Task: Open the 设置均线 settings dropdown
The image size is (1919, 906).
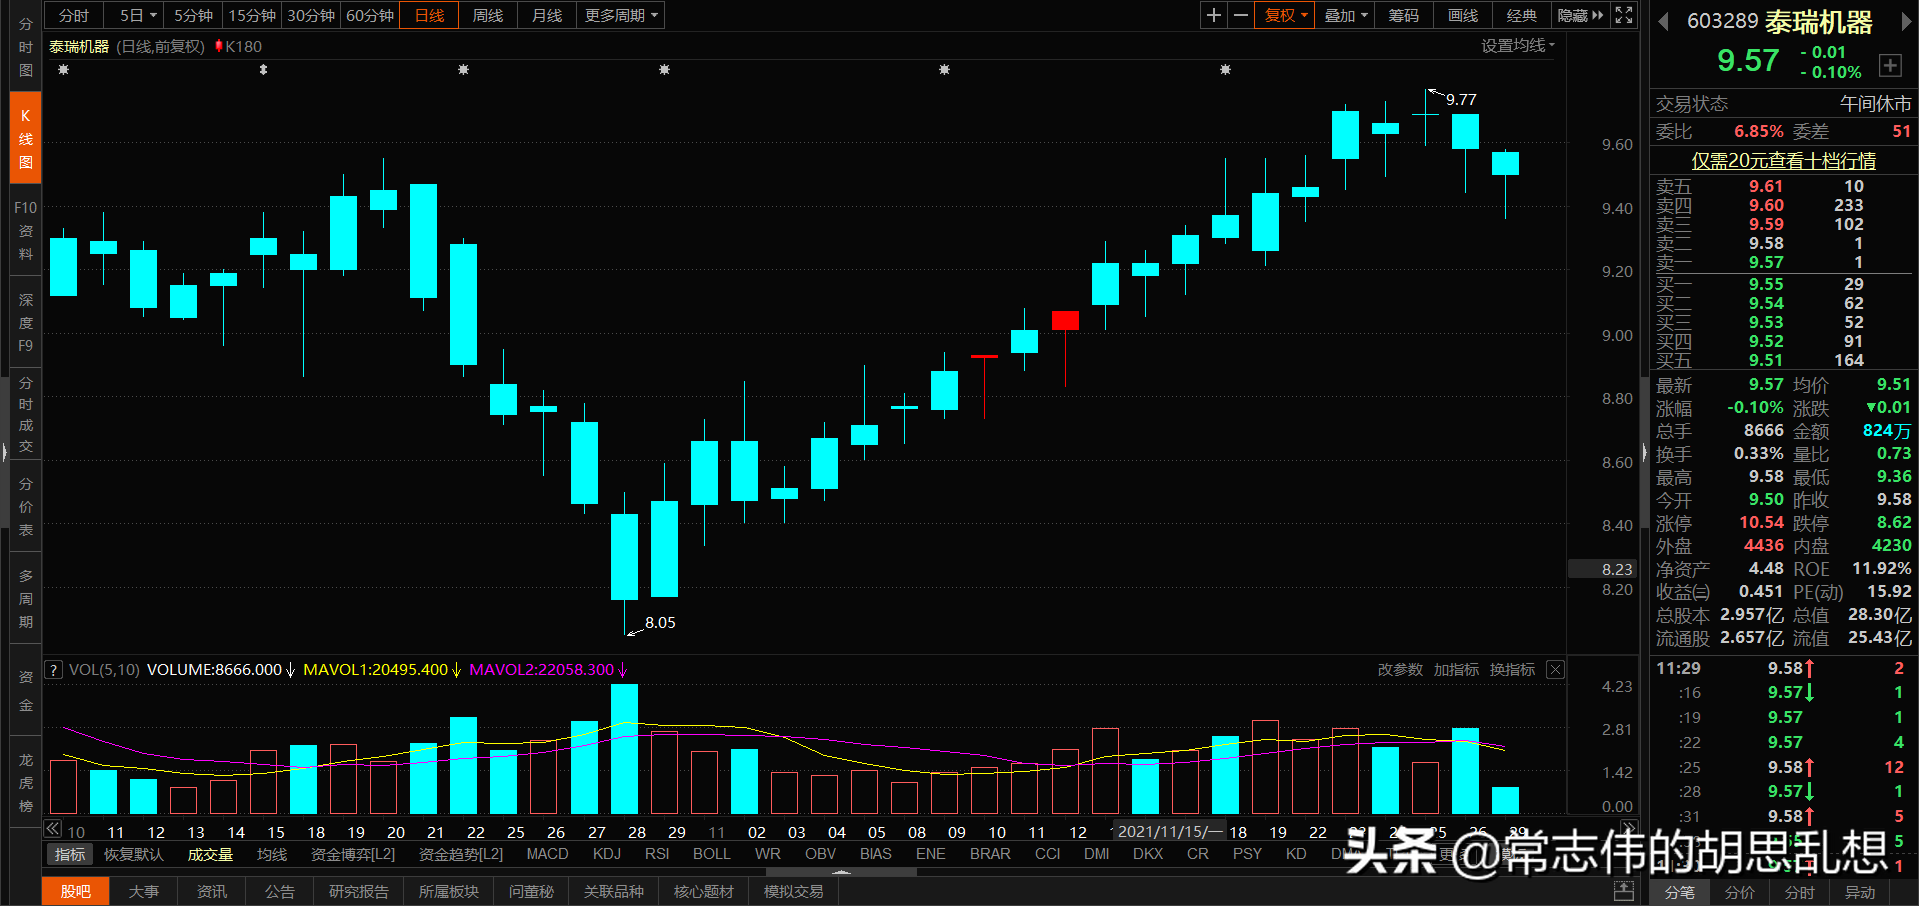Action: (x=1516, y=45)
